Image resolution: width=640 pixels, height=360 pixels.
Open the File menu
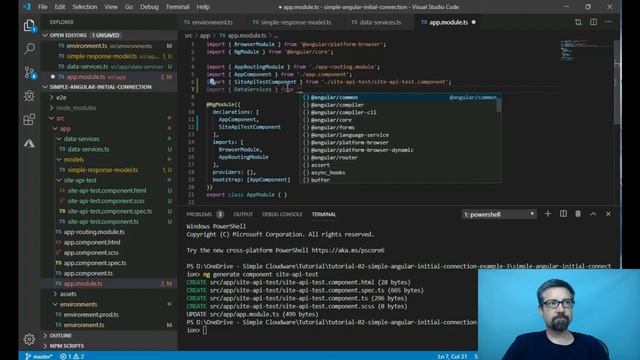tap(42, 7)
